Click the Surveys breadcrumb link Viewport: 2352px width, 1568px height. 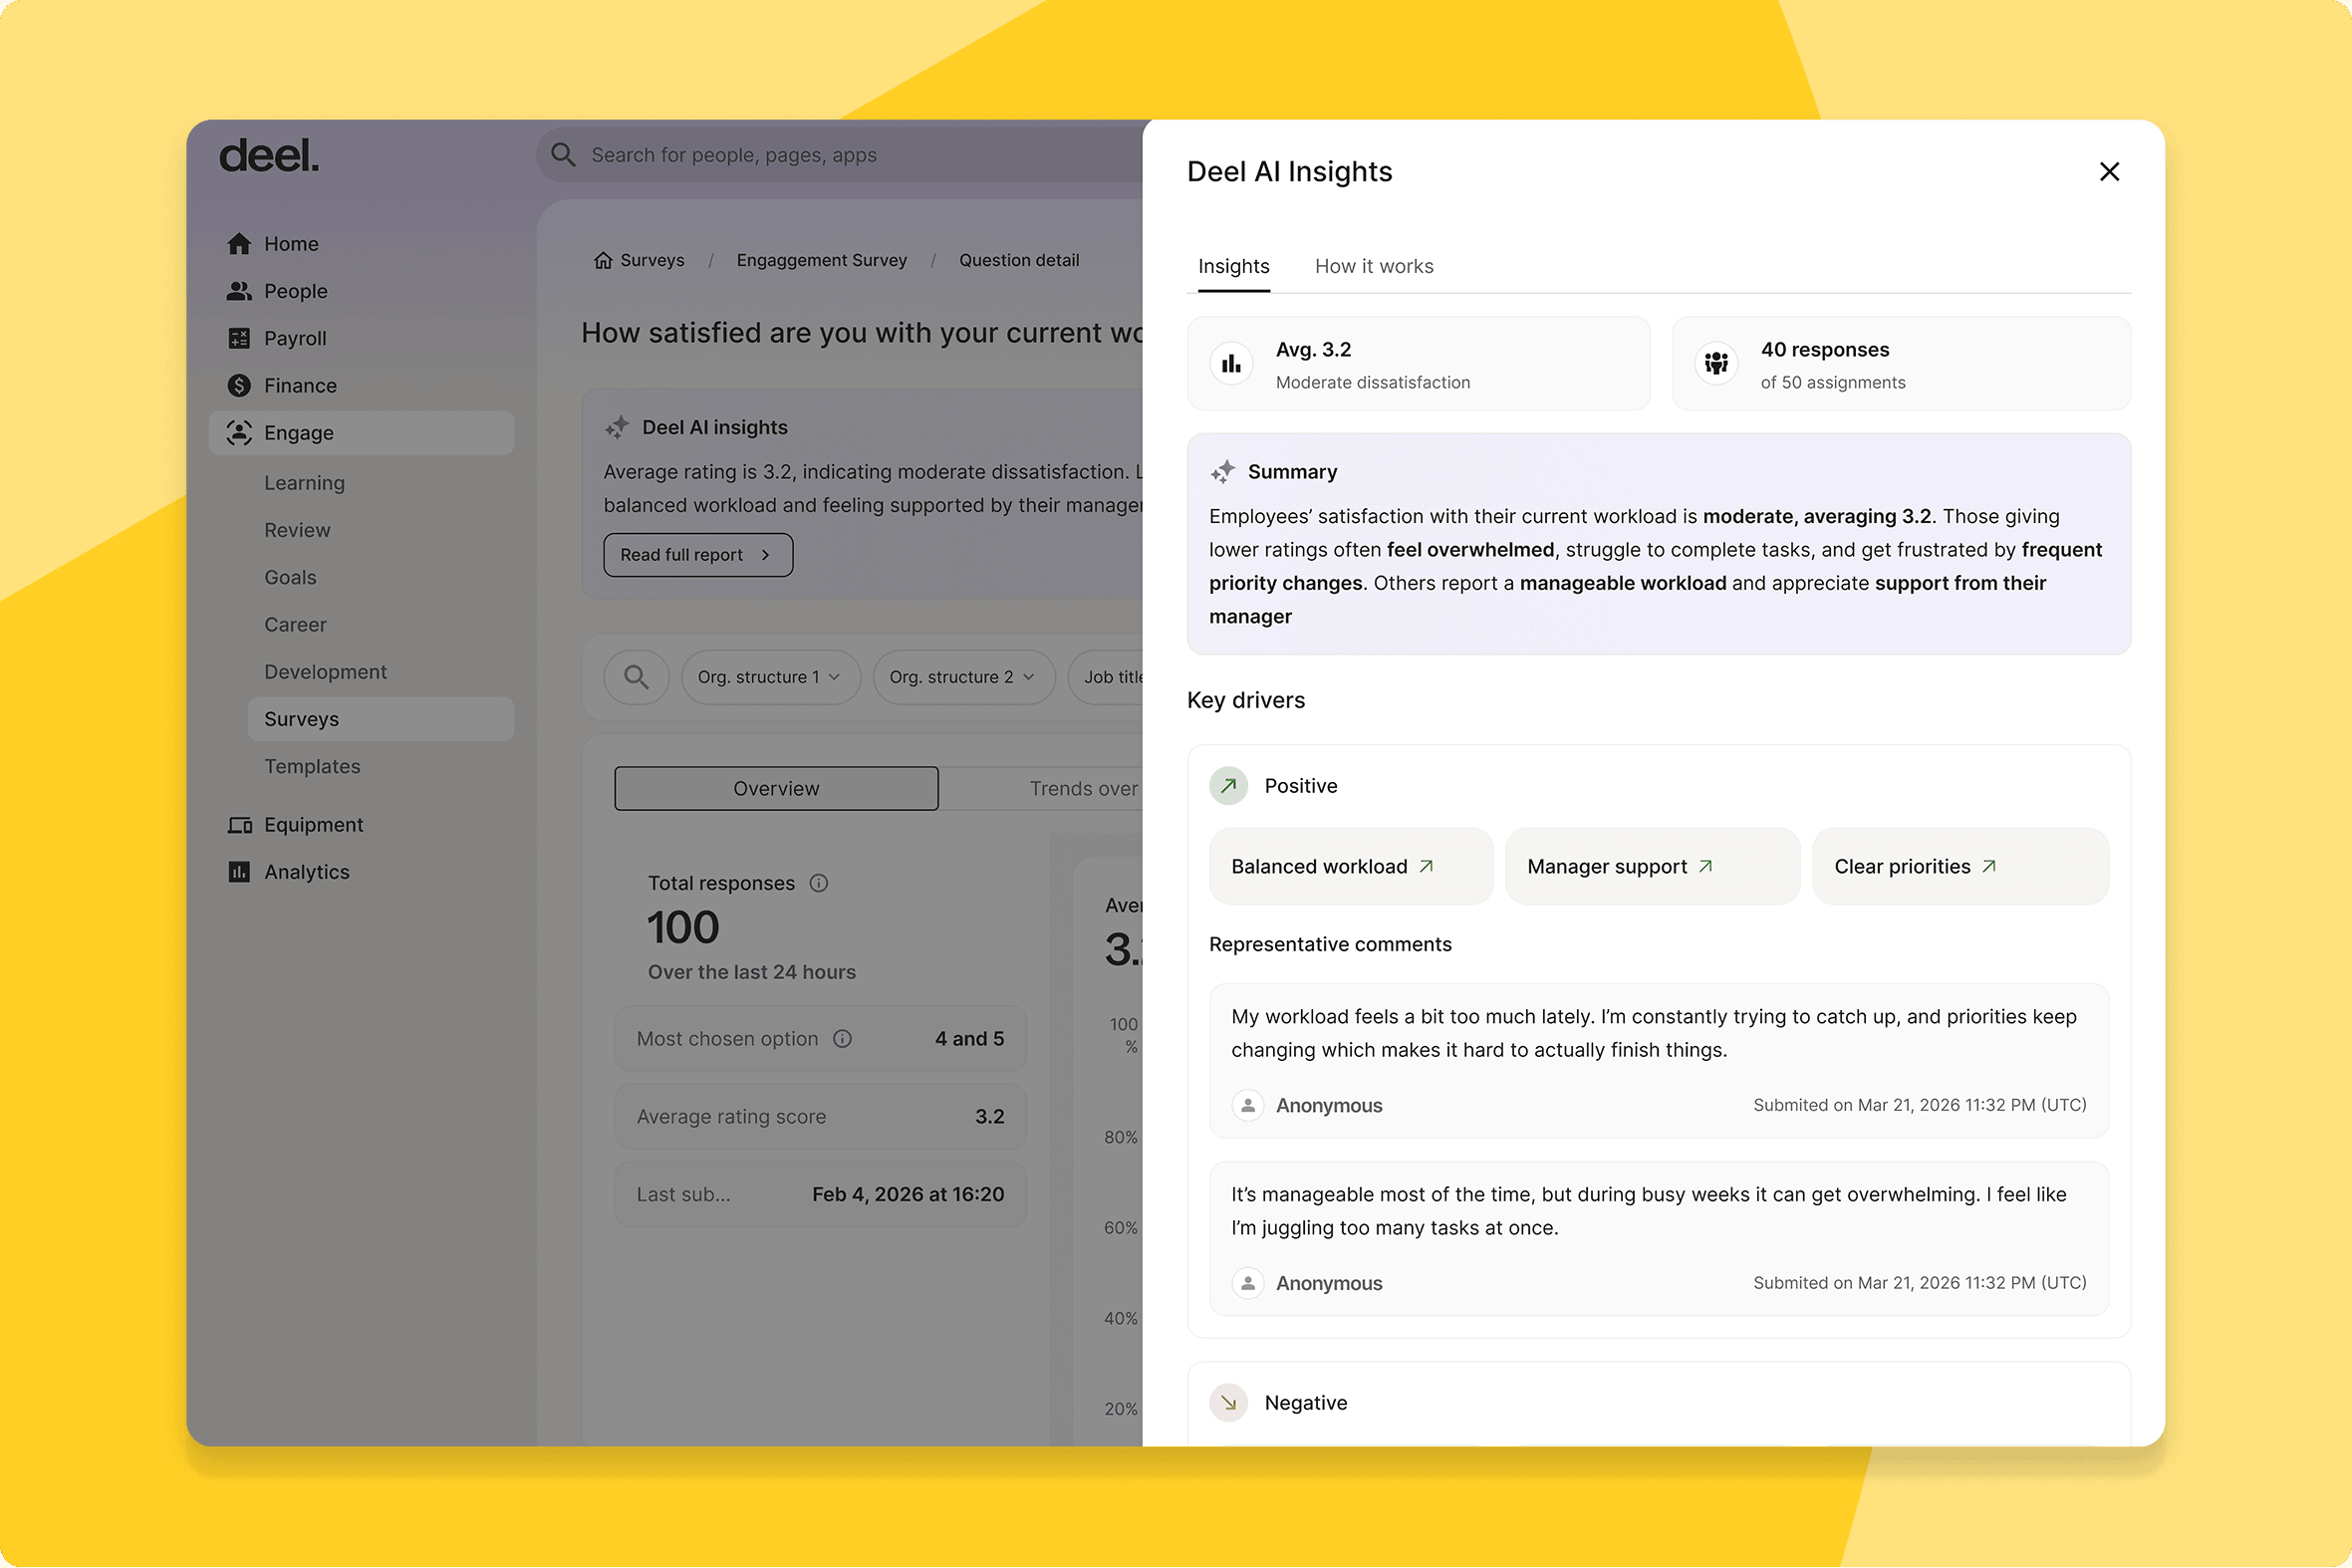652,260
